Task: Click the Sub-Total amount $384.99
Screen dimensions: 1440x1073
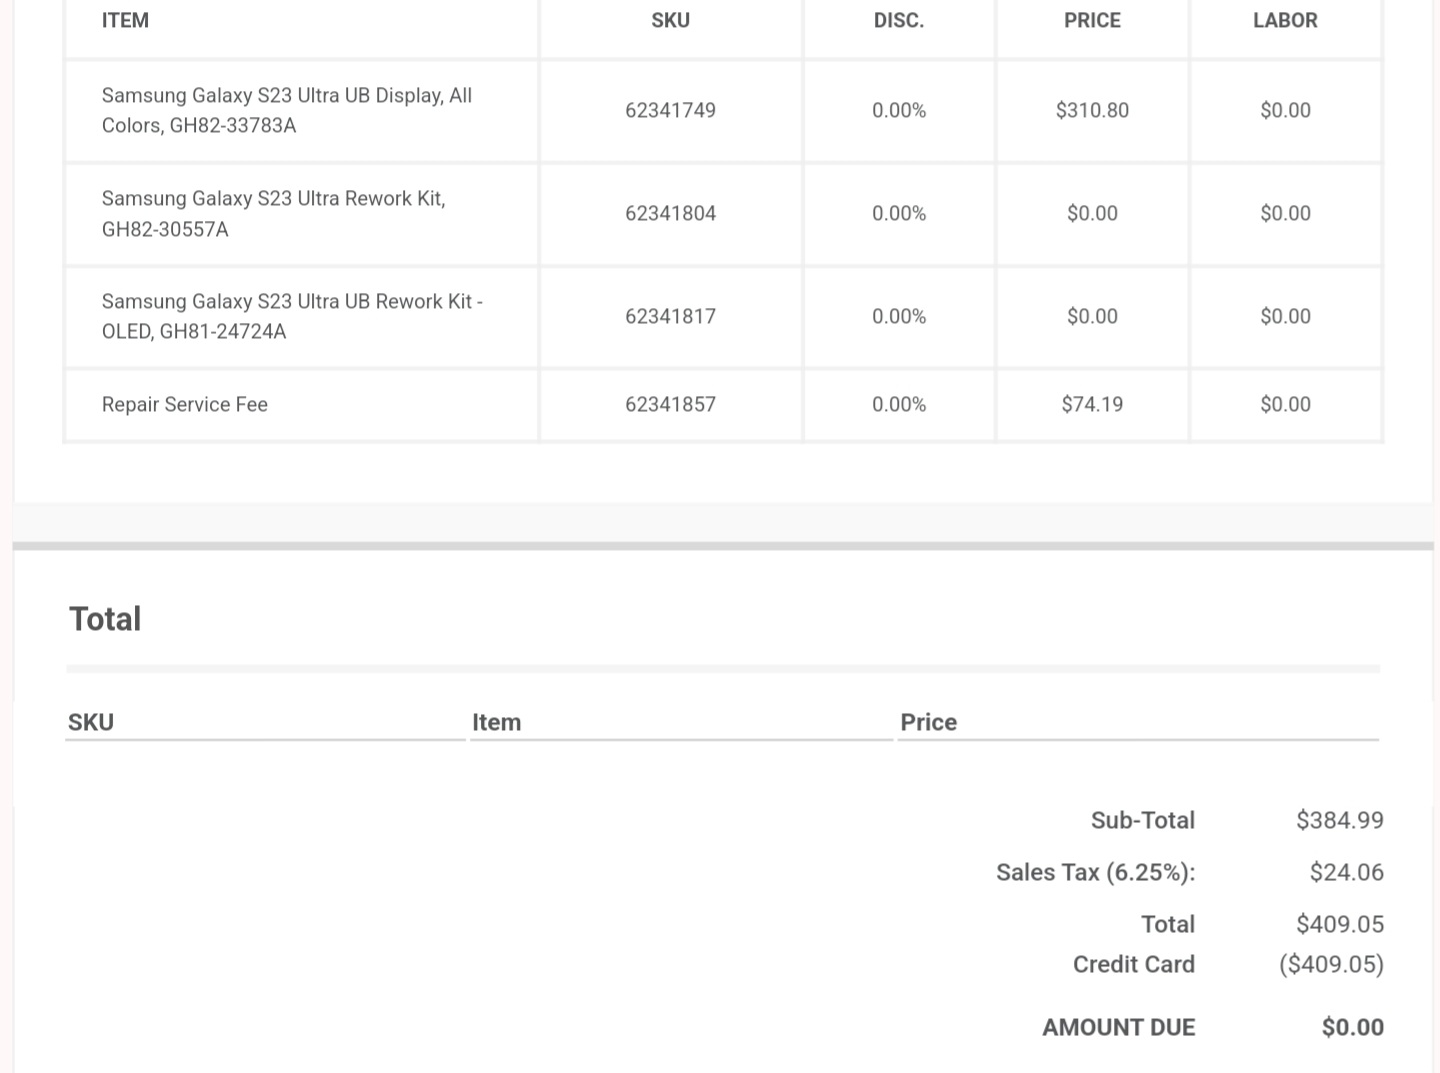Action: click(1339, 820)
